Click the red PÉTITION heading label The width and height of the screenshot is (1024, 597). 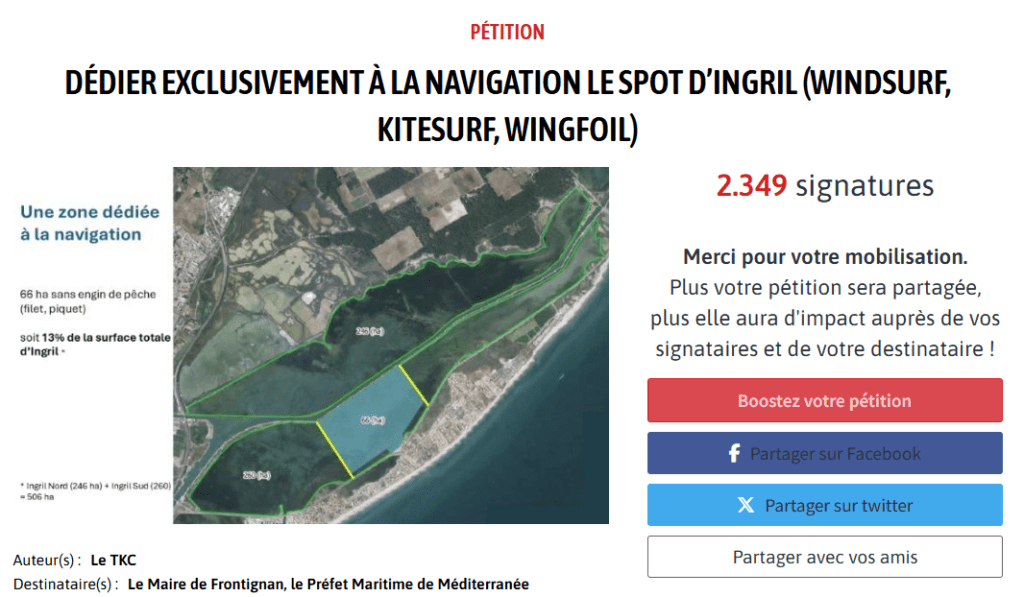pos(507,32)
